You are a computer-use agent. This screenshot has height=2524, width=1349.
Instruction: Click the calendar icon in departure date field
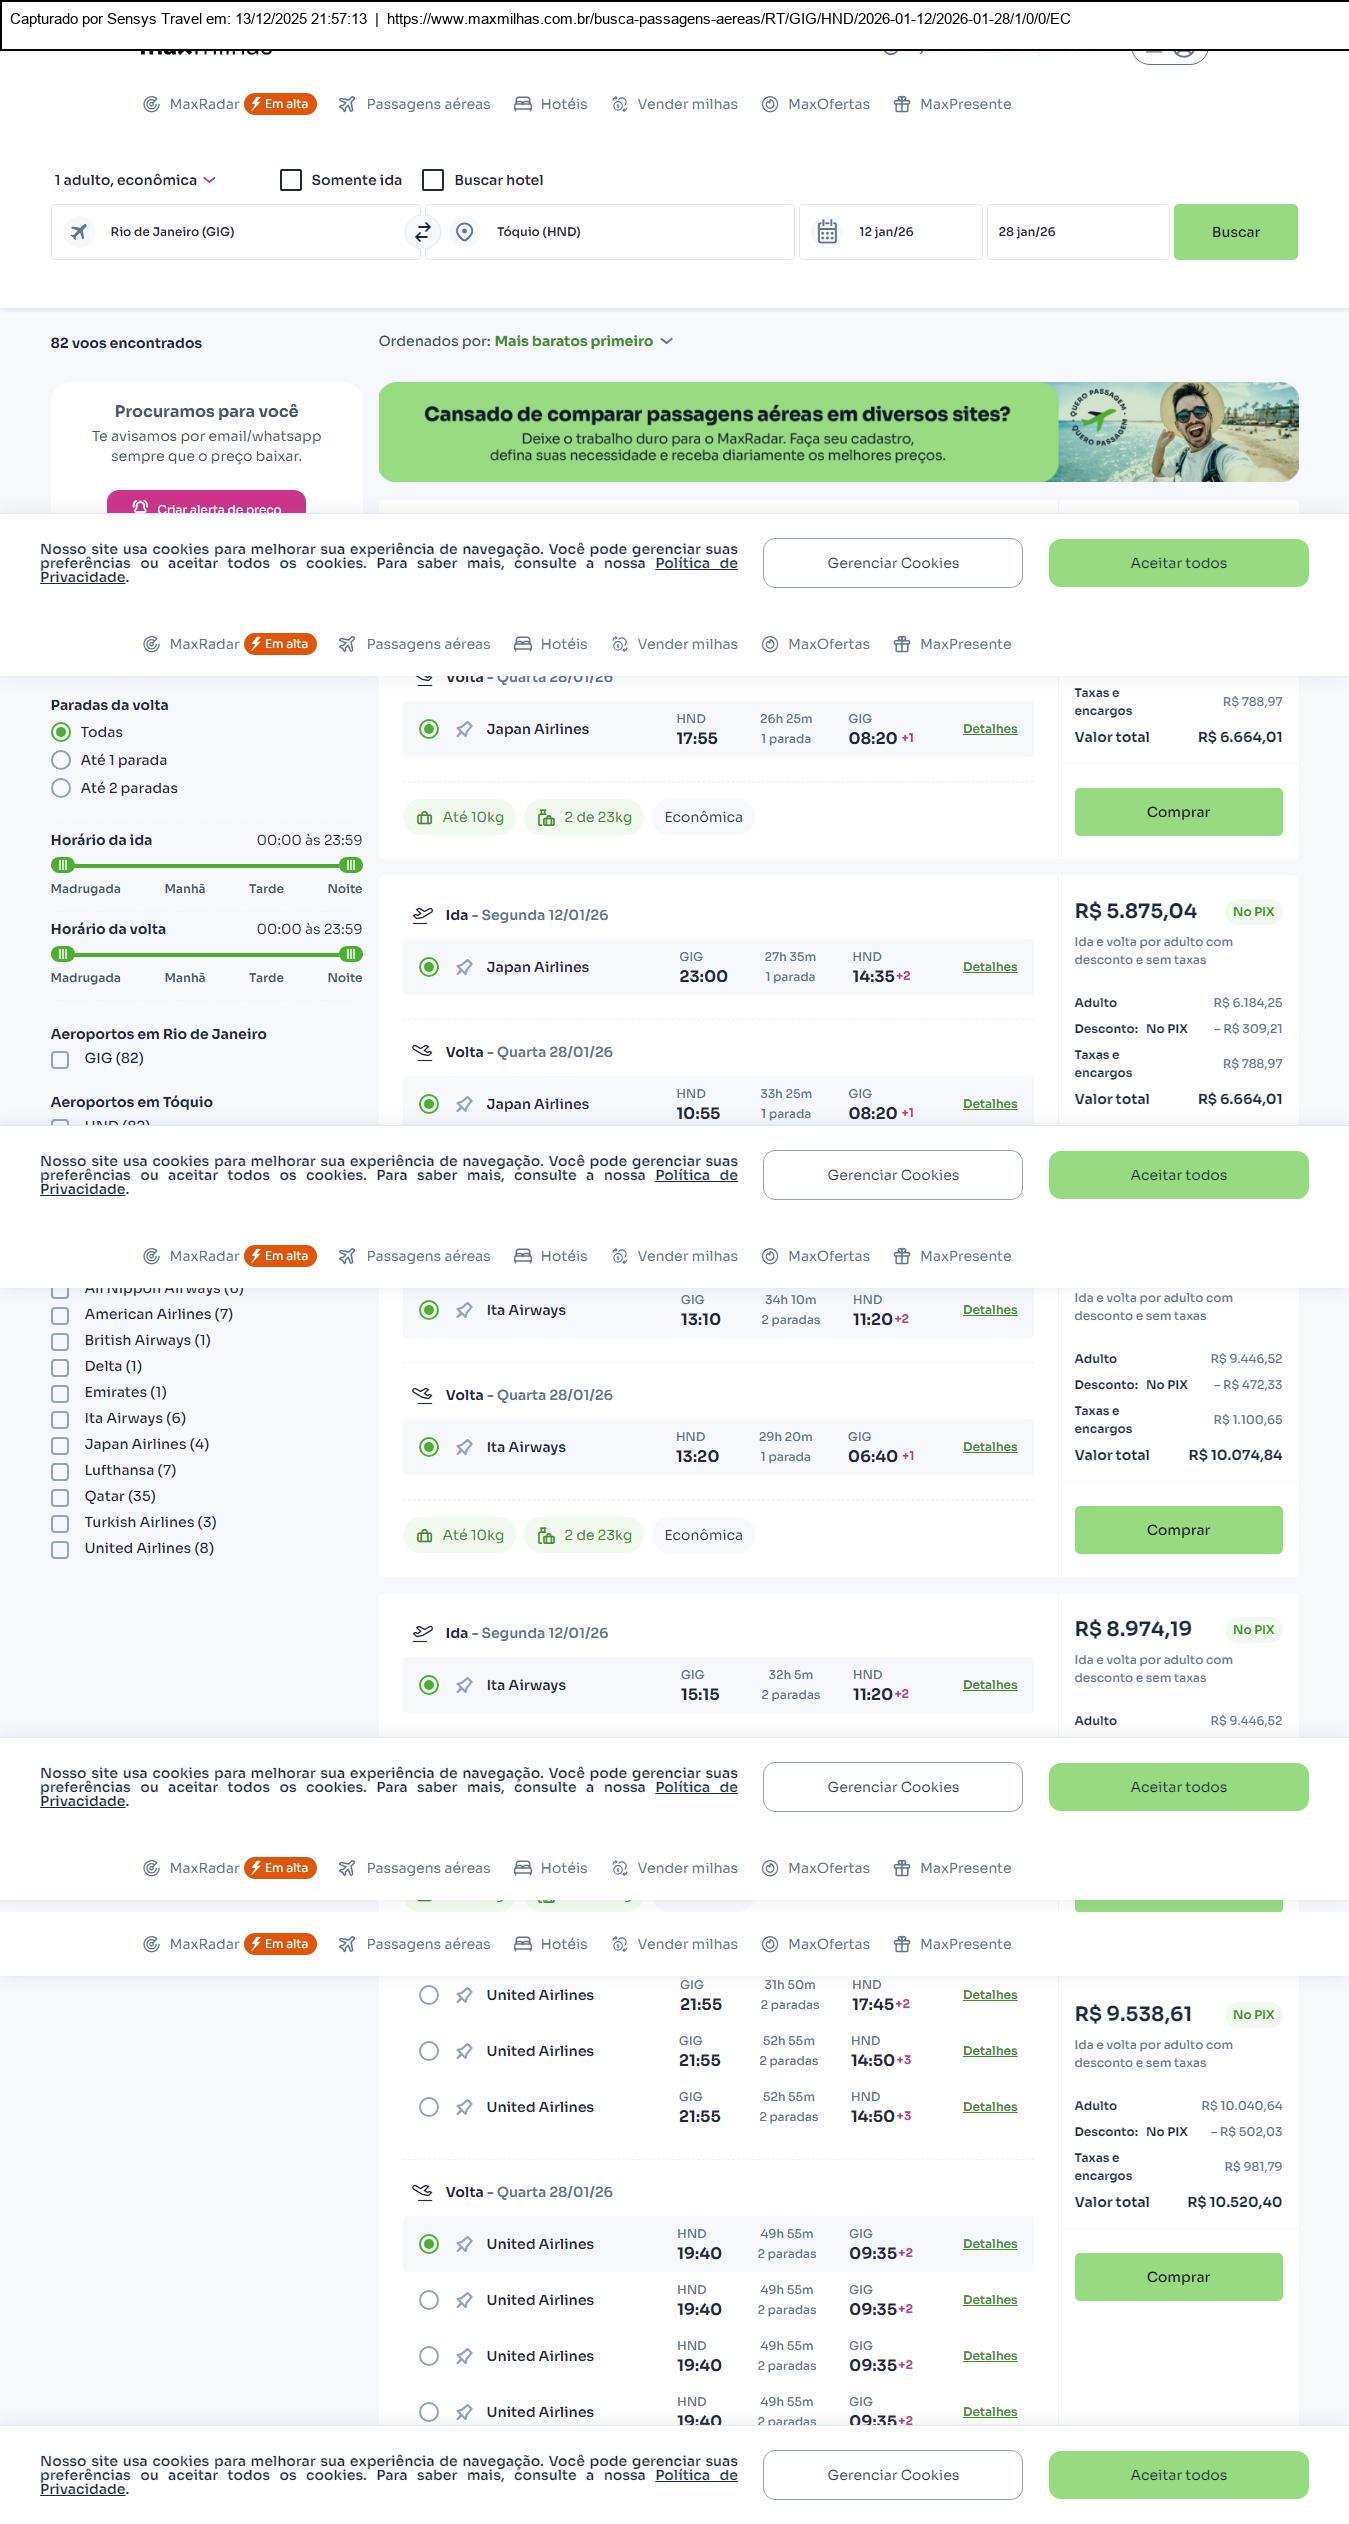827,232
